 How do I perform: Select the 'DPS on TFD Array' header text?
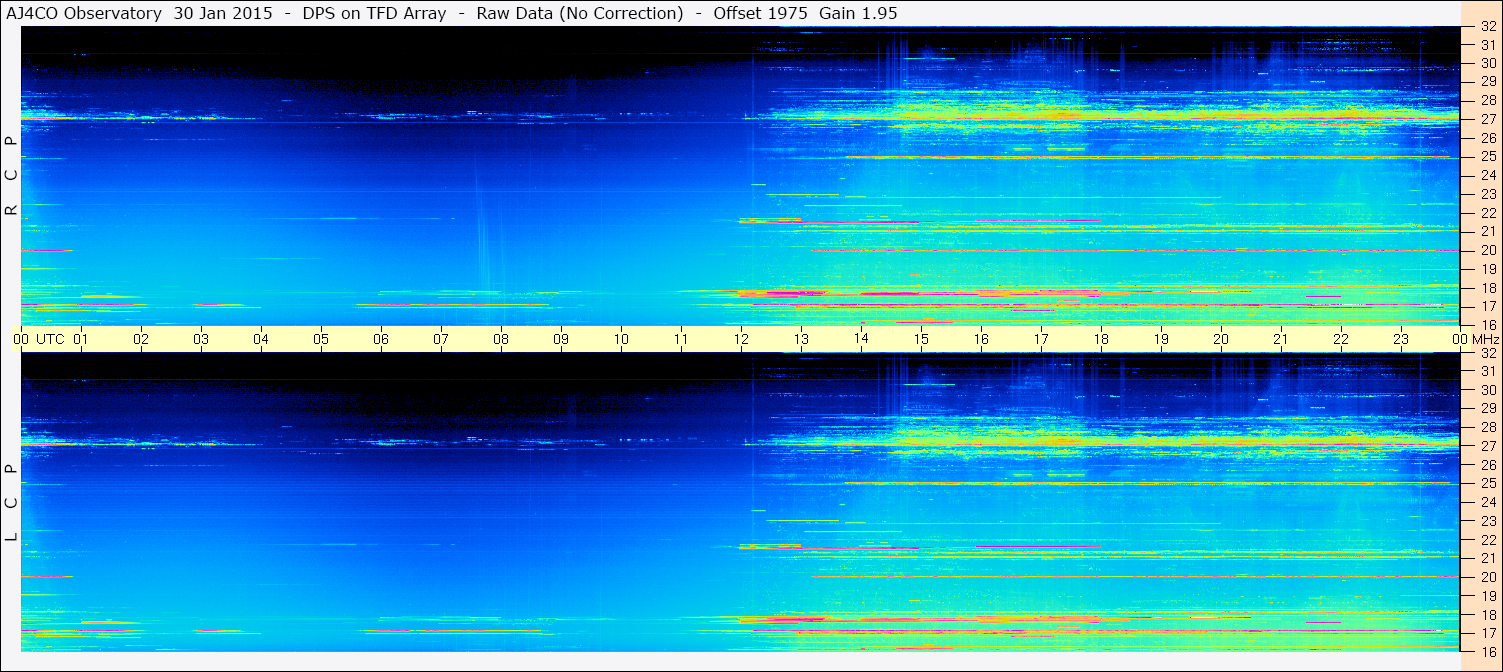point(379,13)
